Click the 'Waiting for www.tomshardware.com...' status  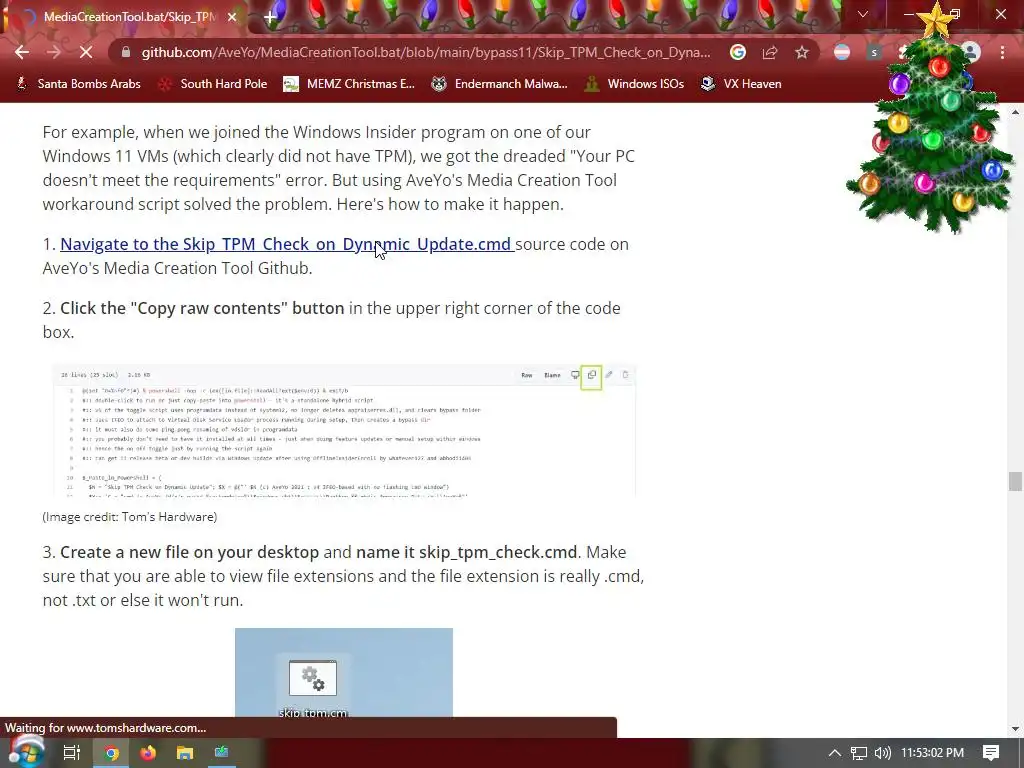click(x=106, y=728)
